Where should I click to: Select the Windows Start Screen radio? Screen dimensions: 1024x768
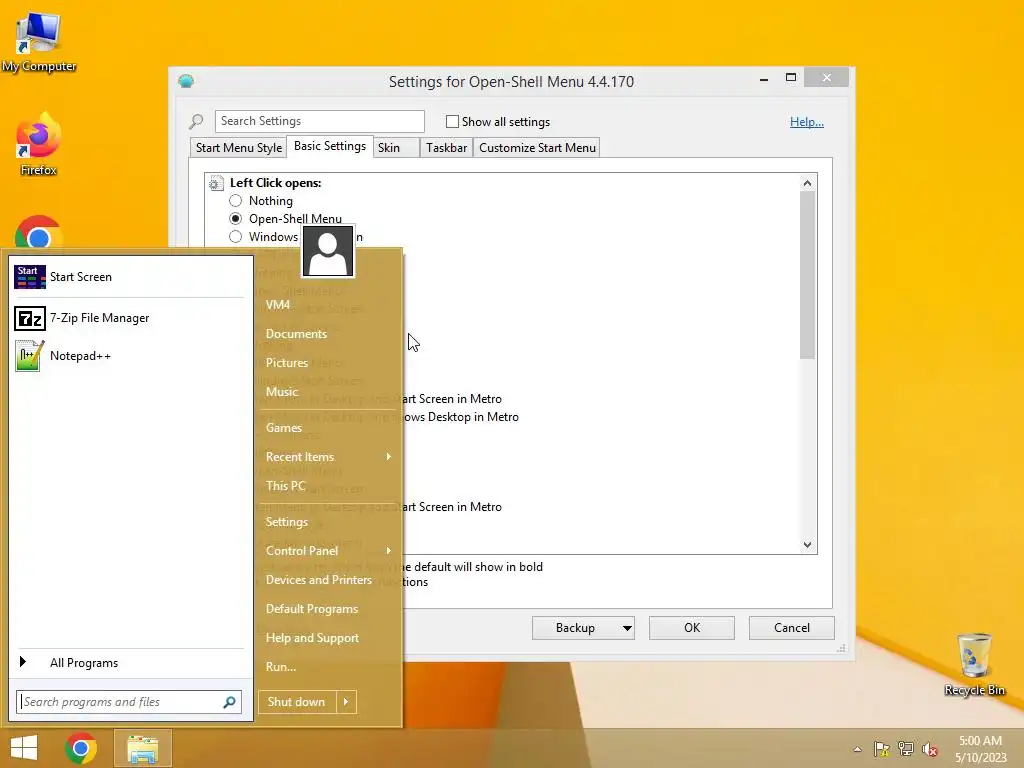[236, 236]
